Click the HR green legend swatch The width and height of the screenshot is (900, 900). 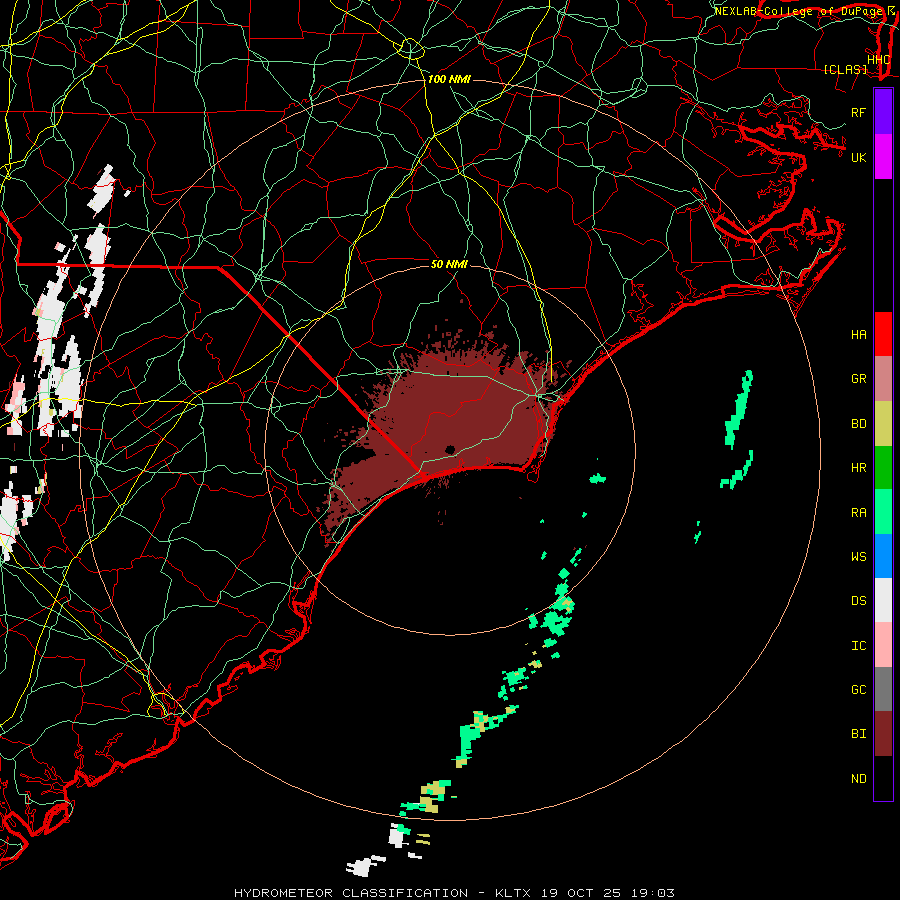coord(883,468)
